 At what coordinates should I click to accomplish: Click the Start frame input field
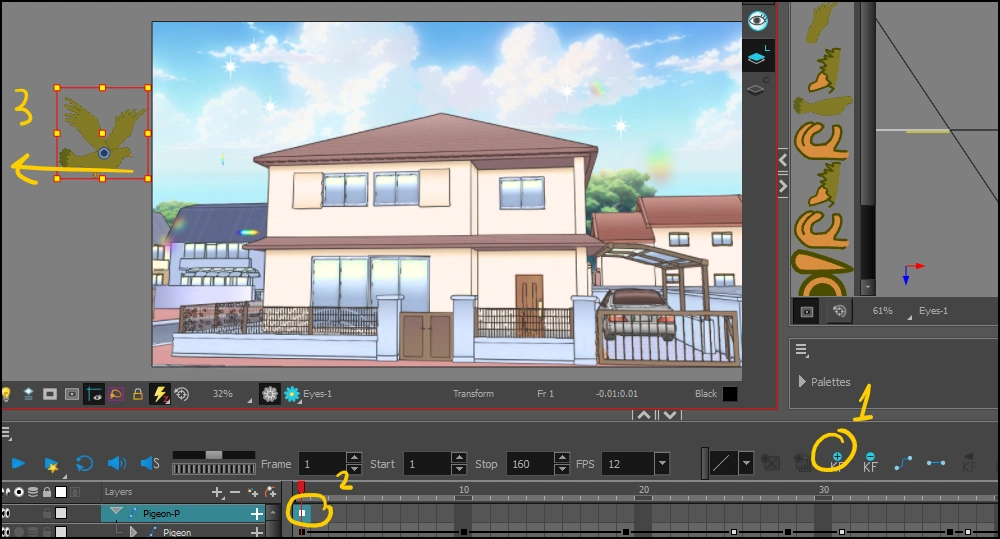pyautogui.click(x=427, y=464)
